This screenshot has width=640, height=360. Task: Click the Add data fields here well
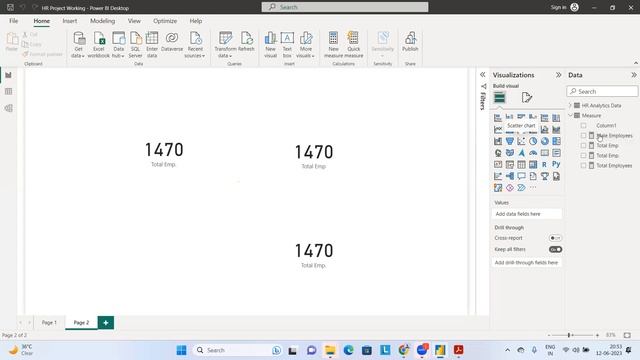[527, 214]
